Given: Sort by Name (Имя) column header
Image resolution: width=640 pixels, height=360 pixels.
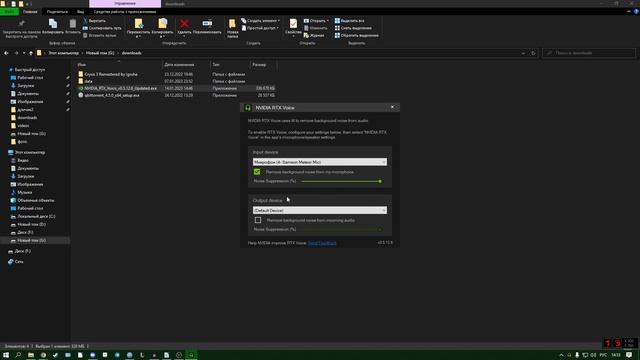Looking at the screenshot, I should pyautogui.click(x=119, y=64).
